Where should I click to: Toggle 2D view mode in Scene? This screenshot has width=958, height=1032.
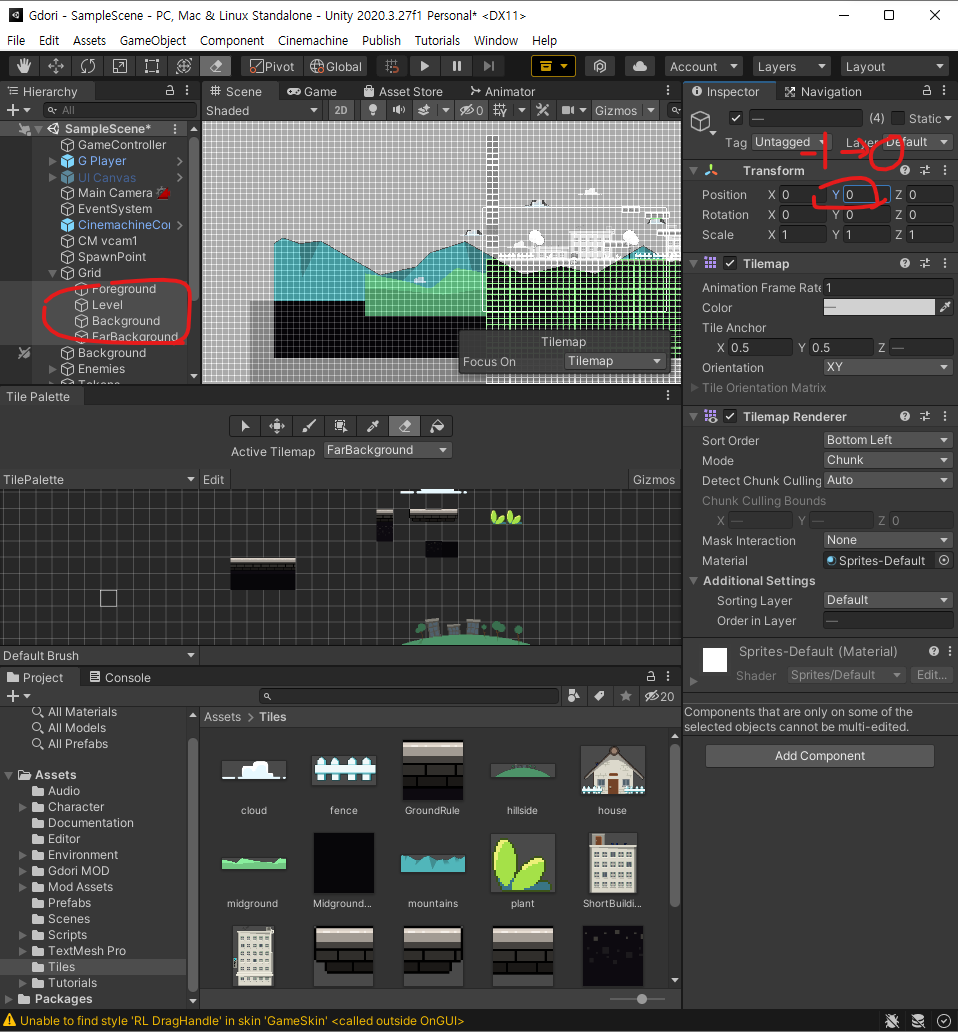341,111
